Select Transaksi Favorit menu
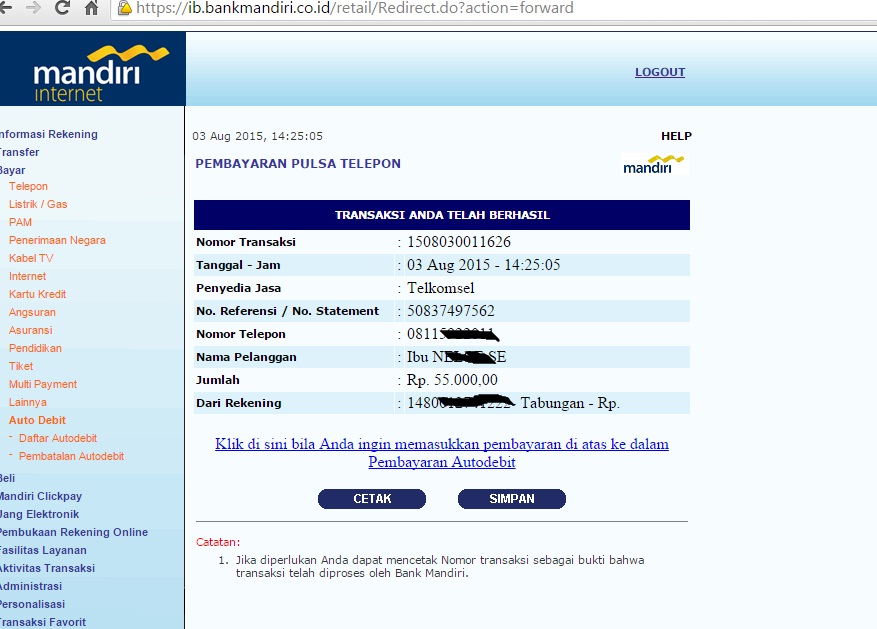 click(x=43, y=622)
